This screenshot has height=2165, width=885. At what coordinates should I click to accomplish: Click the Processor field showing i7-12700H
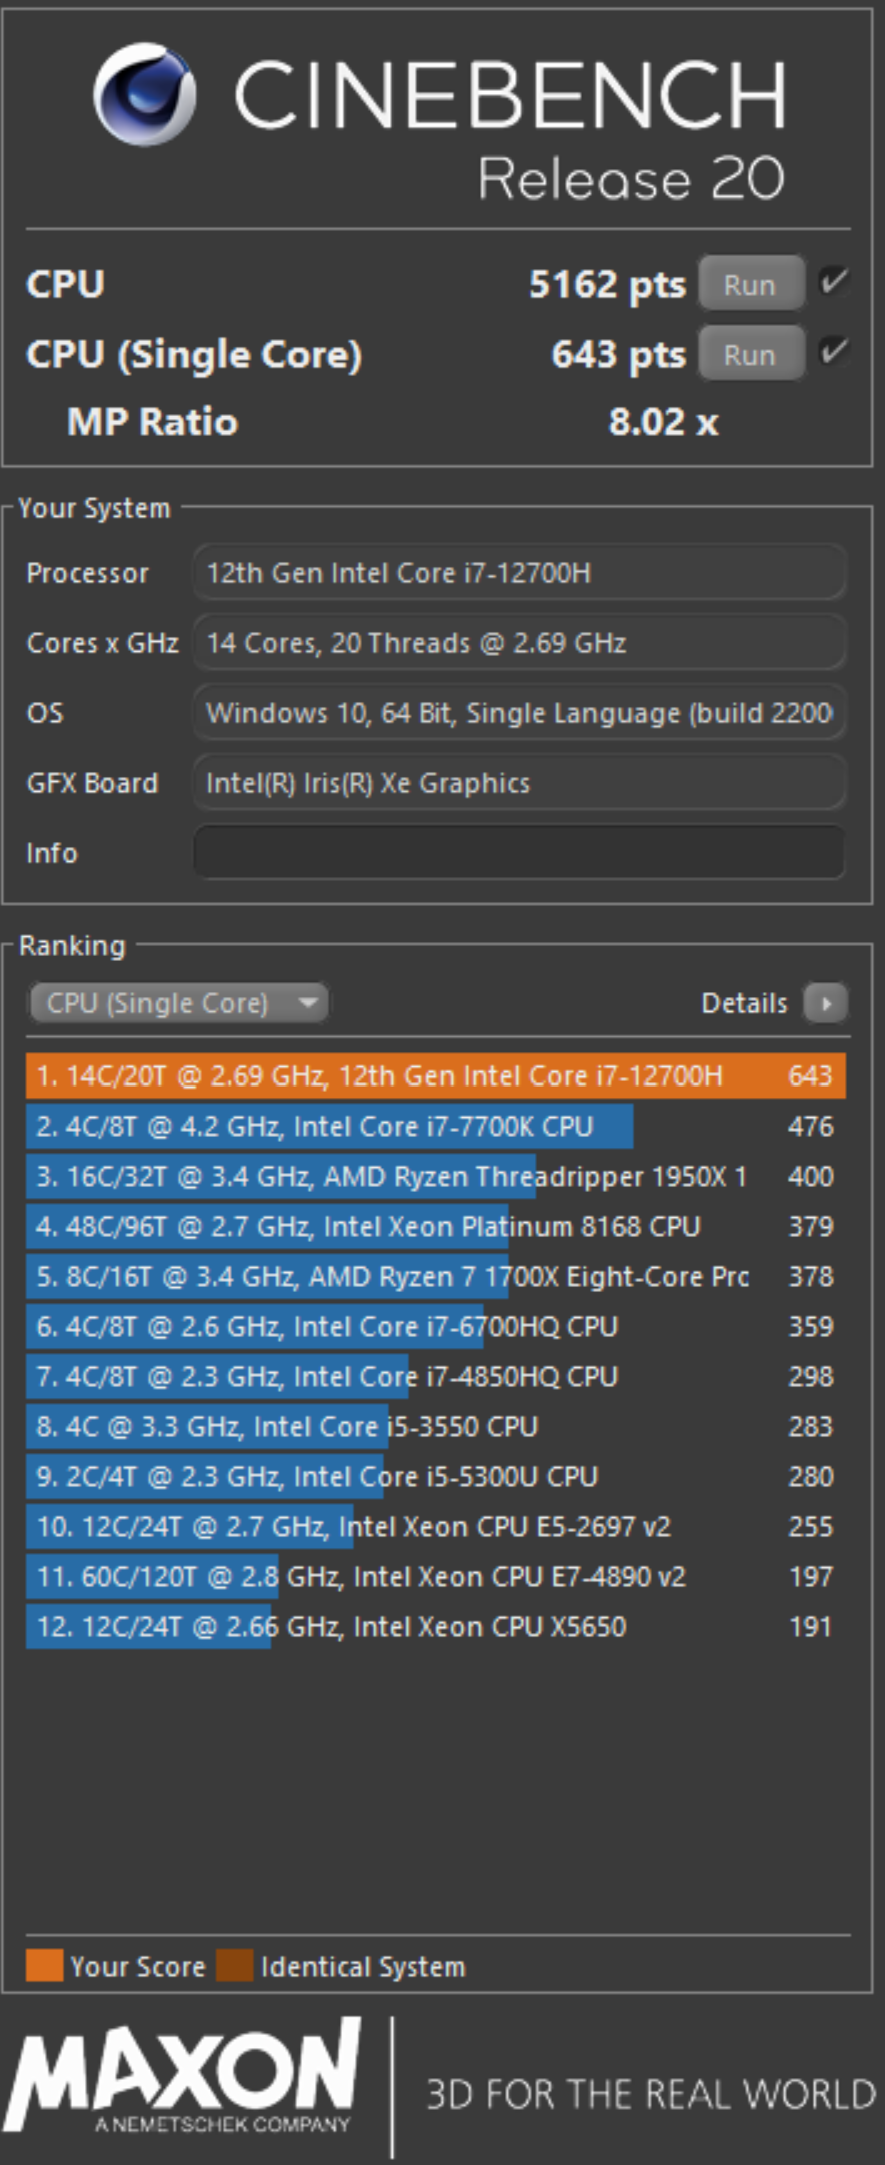(519, 573)
